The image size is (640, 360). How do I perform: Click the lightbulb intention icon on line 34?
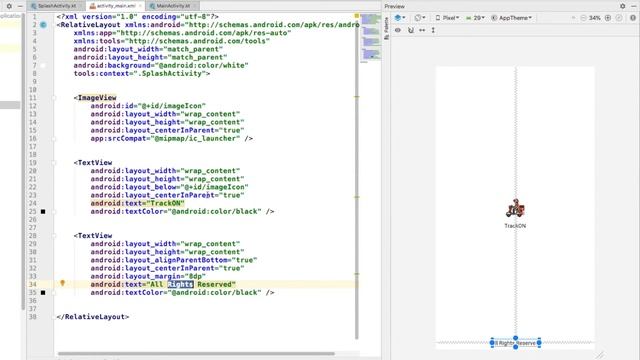click(62, 283)
